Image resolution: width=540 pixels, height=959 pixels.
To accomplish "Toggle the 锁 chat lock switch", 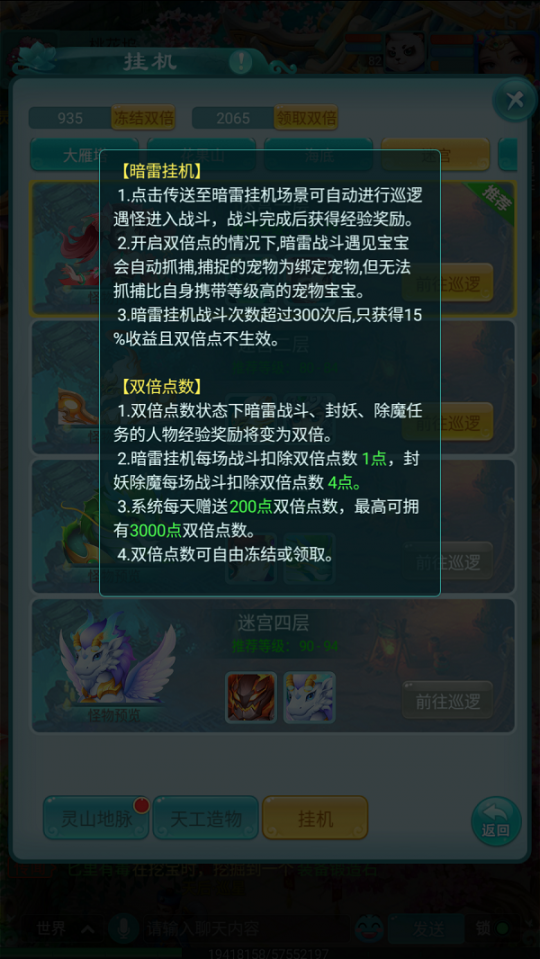I will pyautogui.click(x=492, y=929).
